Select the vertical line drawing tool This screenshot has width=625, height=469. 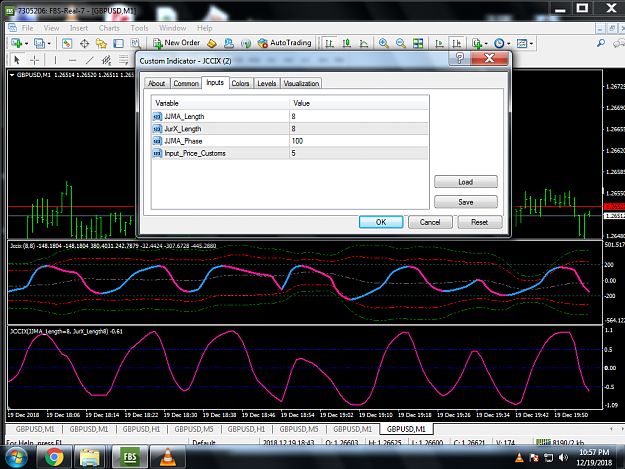(x=55, y=60)
